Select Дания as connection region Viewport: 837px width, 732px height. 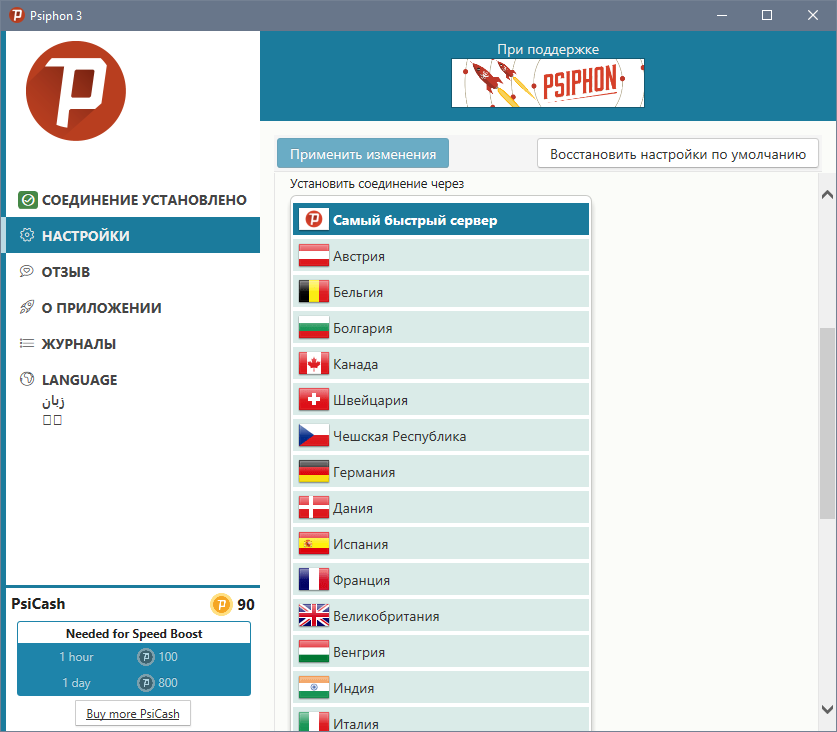coord(441,508)
